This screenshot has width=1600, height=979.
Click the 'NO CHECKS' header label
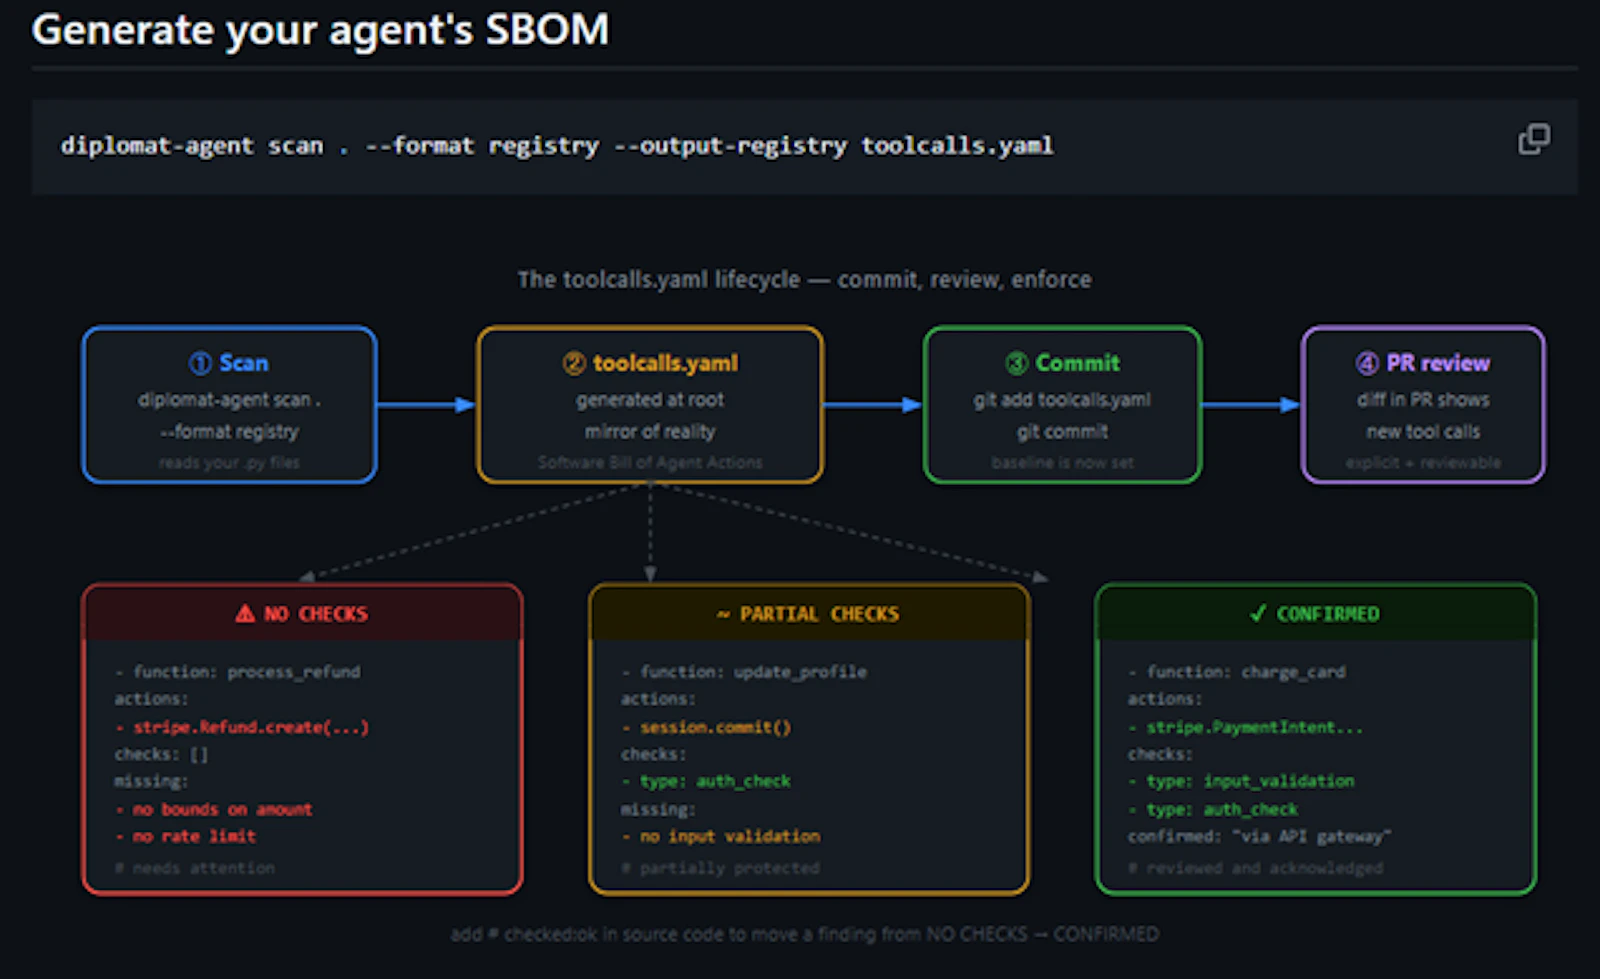[315, 614]
